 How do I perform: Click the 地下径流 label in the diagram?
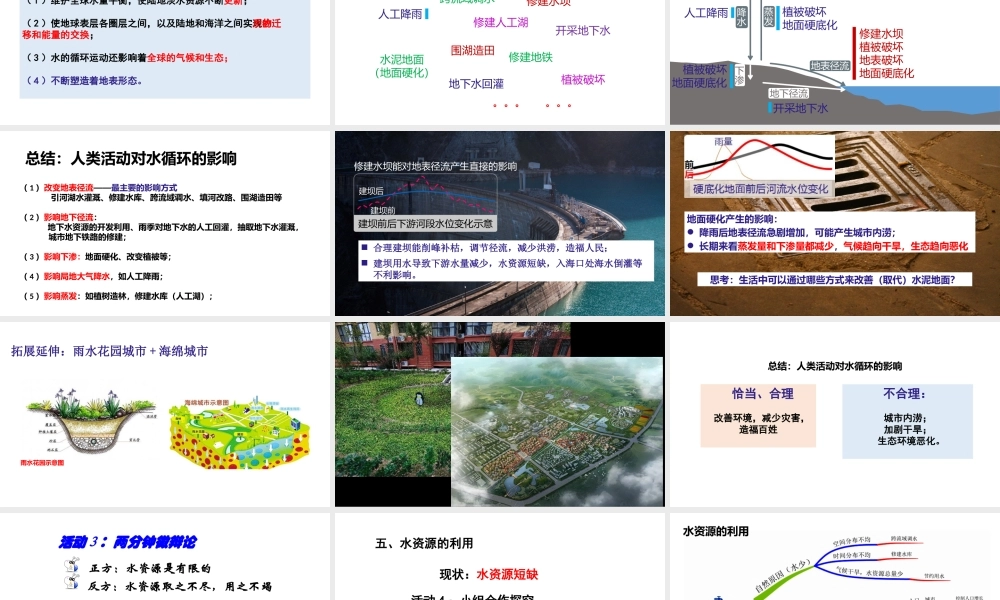coord(788,93)
